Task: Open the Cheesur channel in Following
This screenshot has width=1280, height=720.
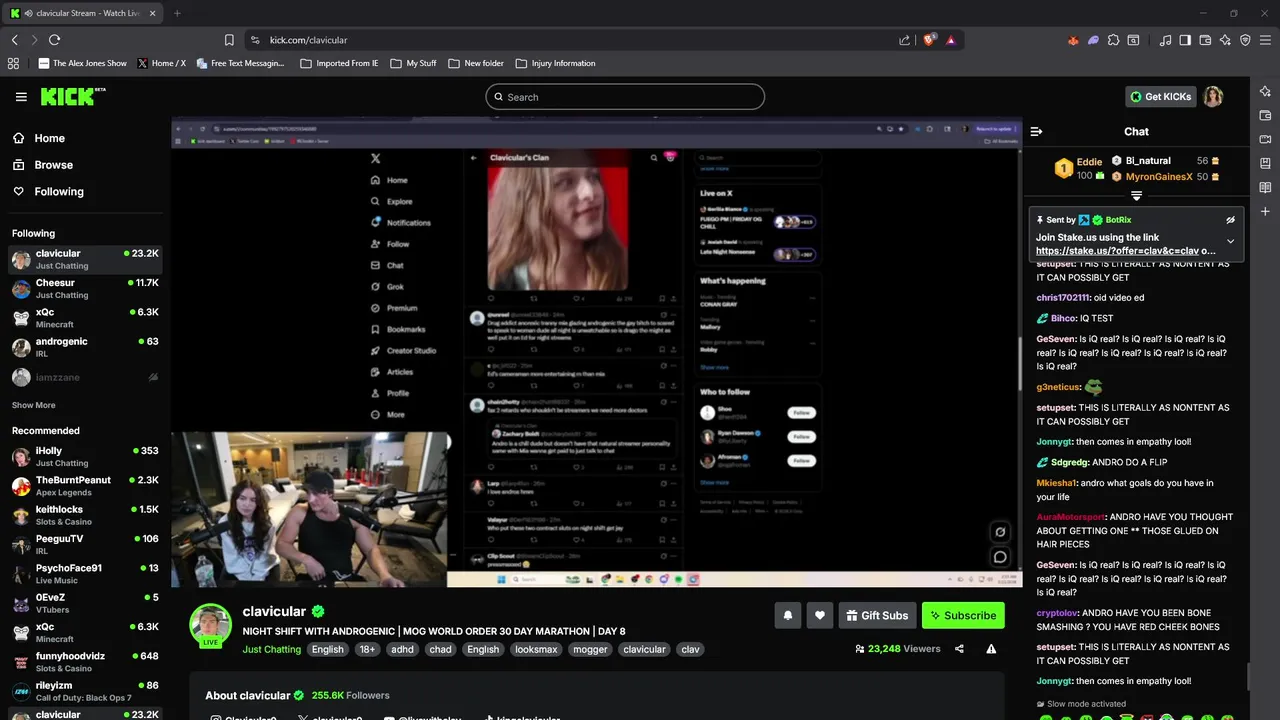Action: (x=85, y=289)
